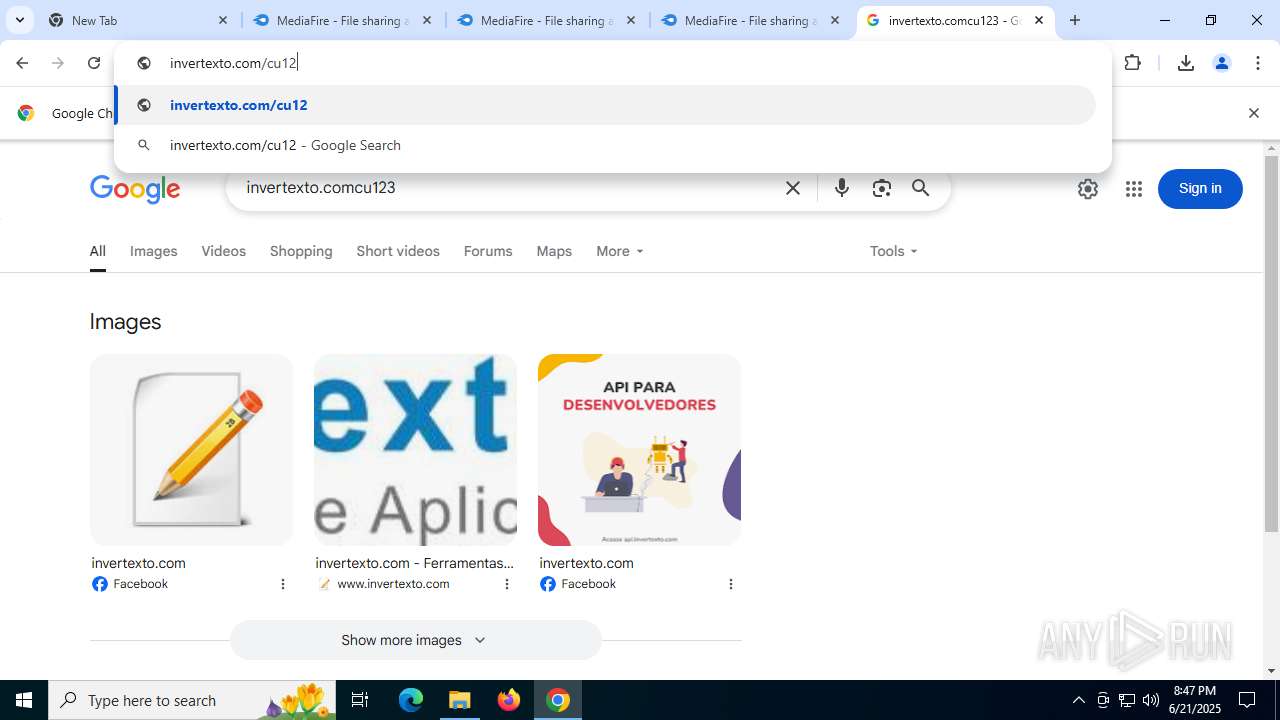Expand Show more images
This screenshot has width=1280, height=720.
[415, 640]
